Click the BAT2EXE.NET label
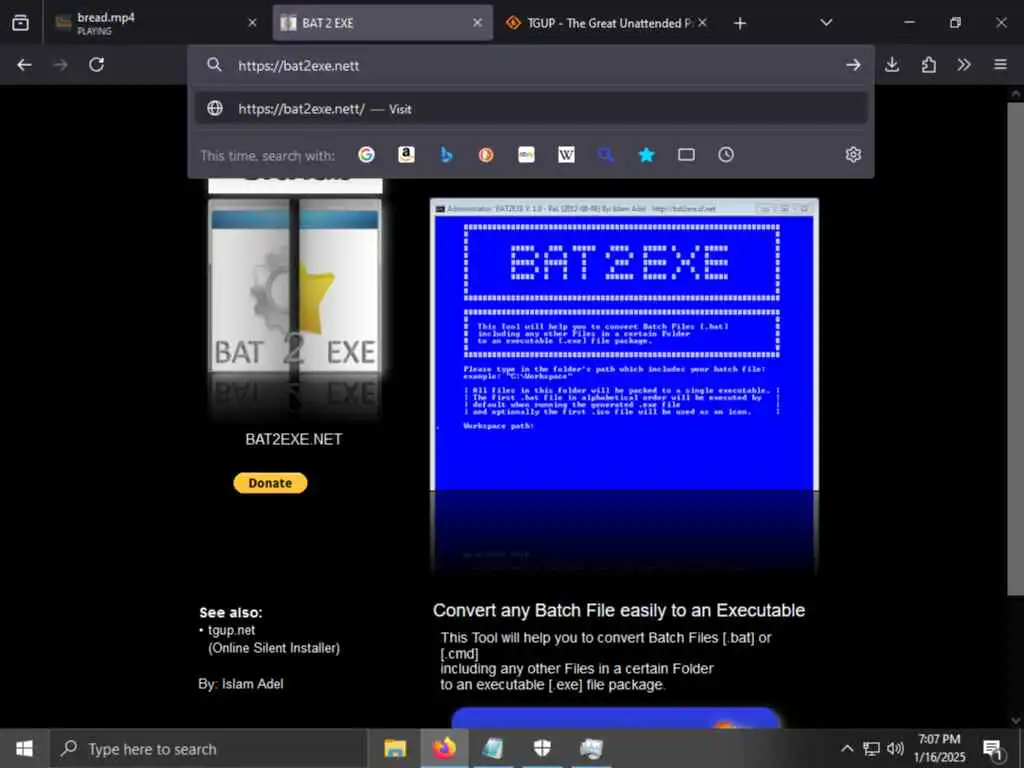 [x=293, y=440]
